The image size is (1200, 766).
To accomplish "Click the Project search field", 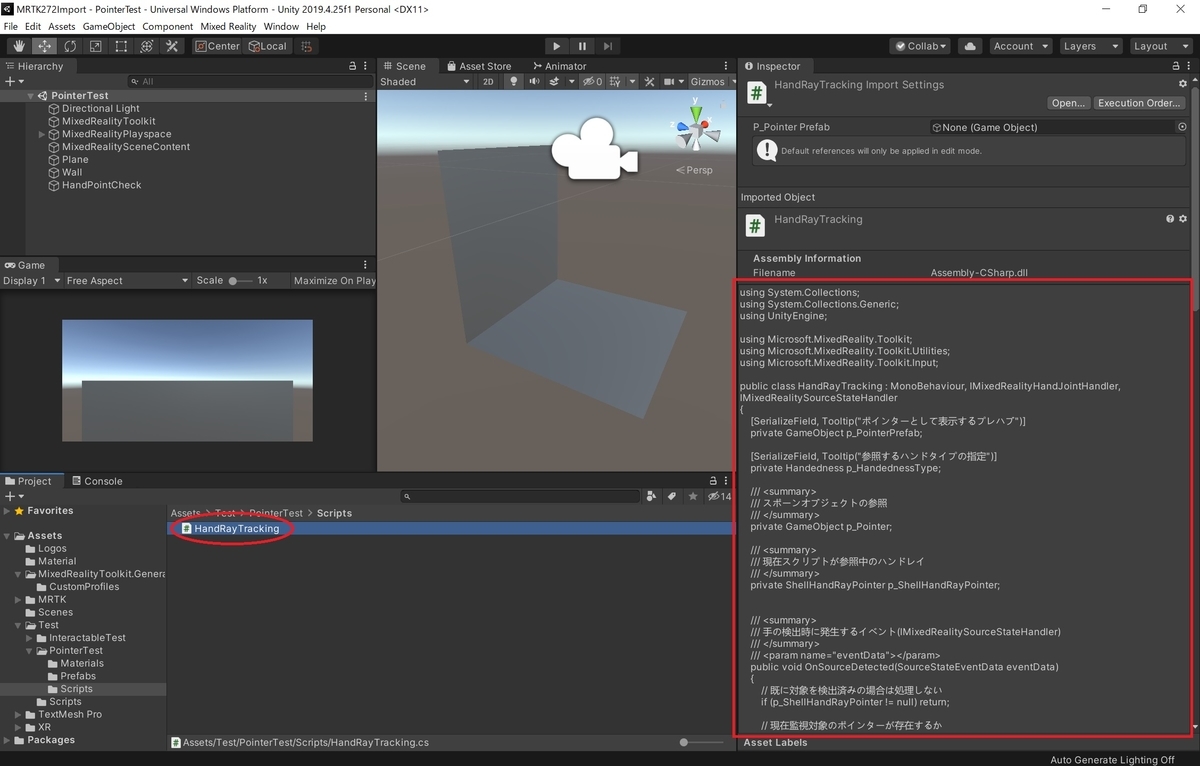I will click(x=519, y=496).
